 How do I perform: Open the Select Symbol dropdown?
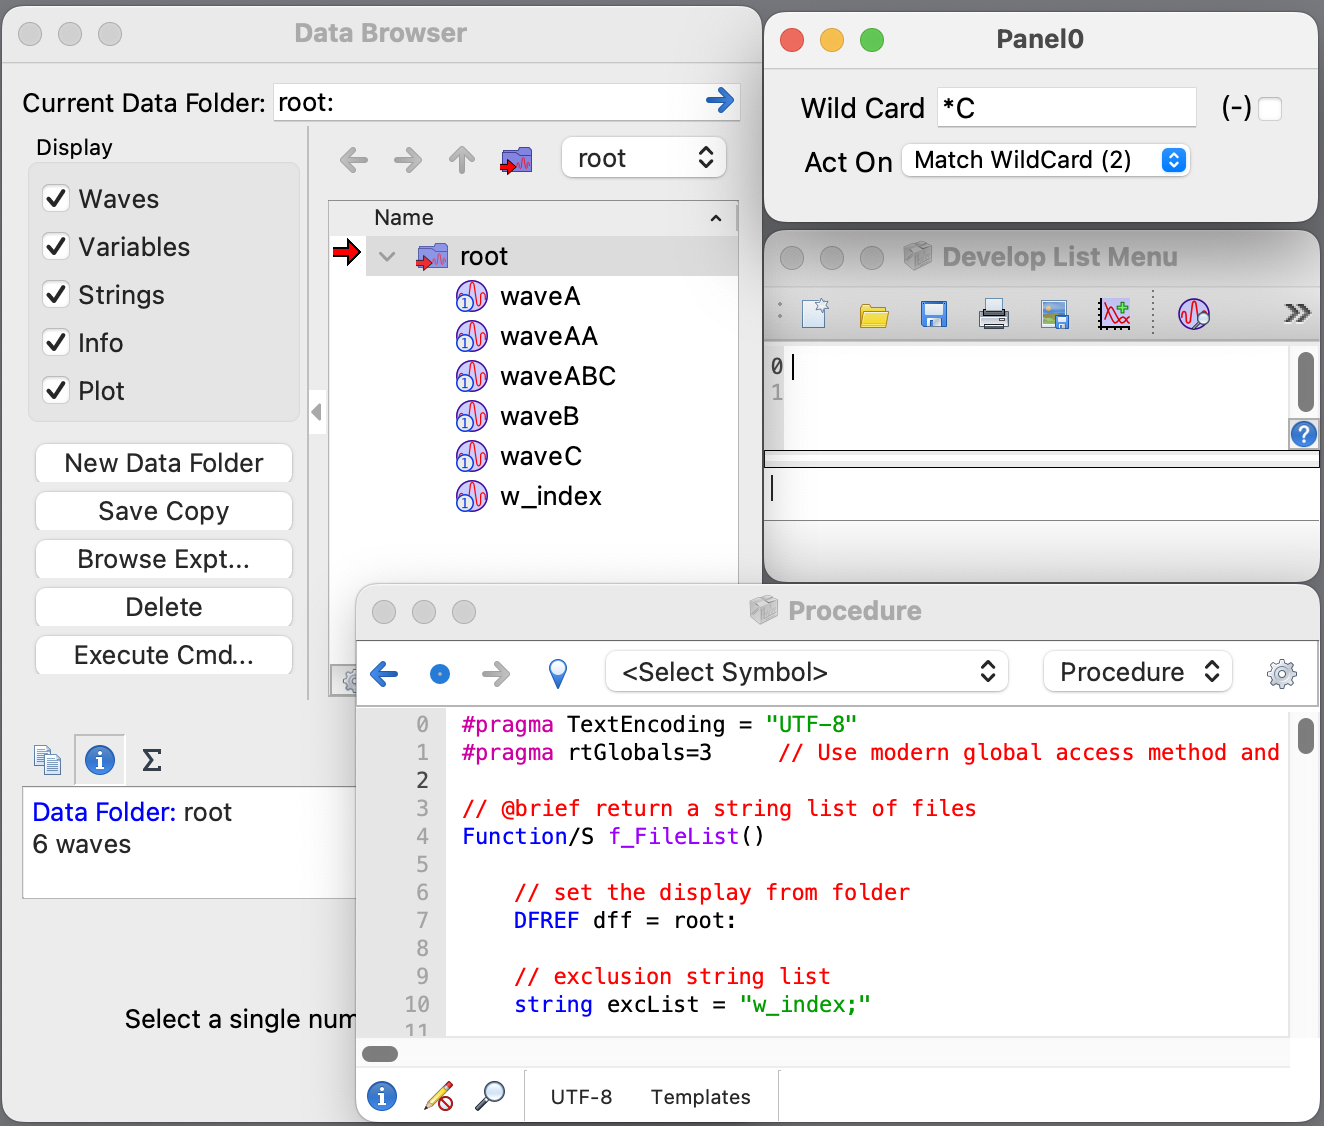coord(807,672)
